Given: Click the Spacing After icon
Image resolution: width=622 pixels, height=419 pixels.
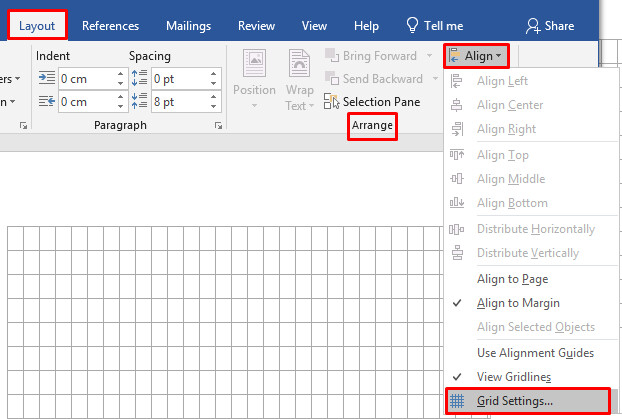Looking at the screenshot, I should (x=140, y=101).
